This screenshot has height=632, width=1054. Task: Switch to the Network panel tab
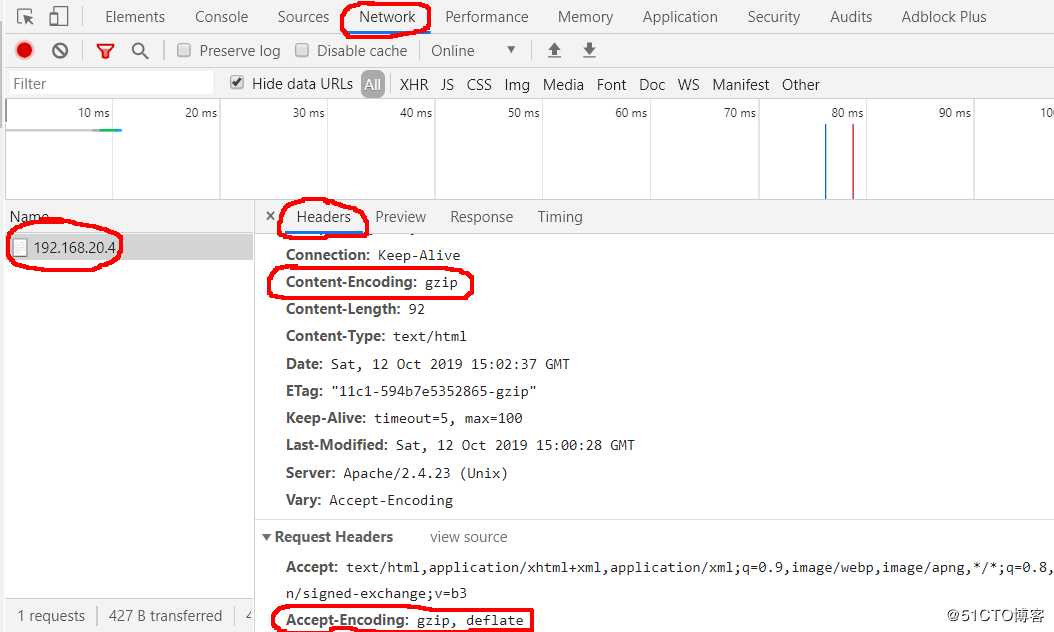[x=387, y=17]
